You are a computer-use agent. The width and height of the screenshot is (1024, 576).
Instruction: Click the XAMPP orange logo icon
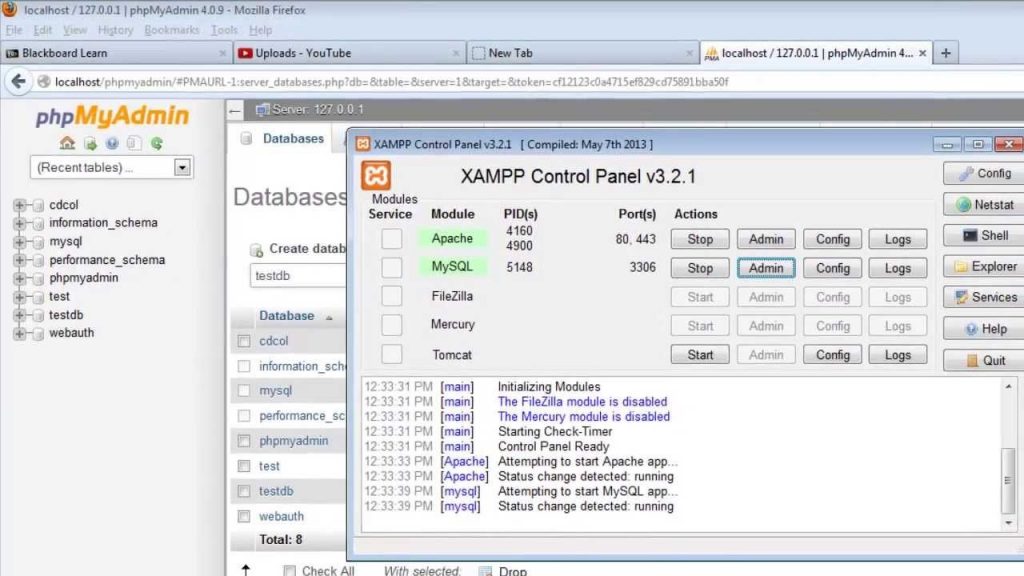[x=376, y=177]
